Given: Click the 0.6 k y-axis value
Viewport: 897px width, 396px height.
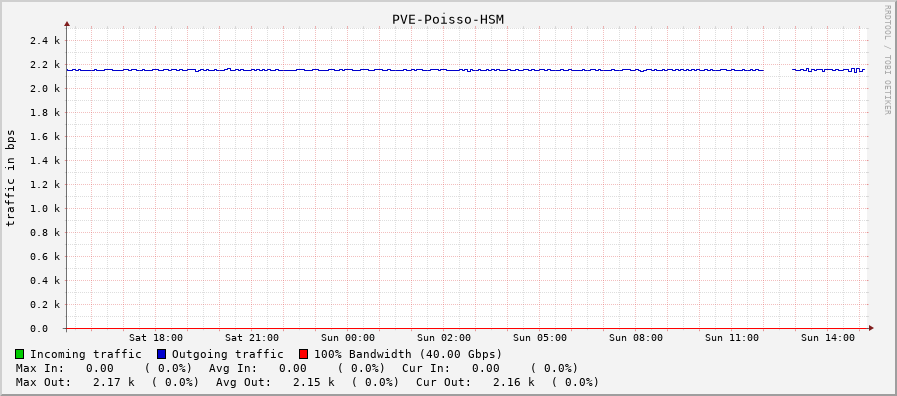Looking at the screenshot, I should pyautogui.click(x=46, y=257).
